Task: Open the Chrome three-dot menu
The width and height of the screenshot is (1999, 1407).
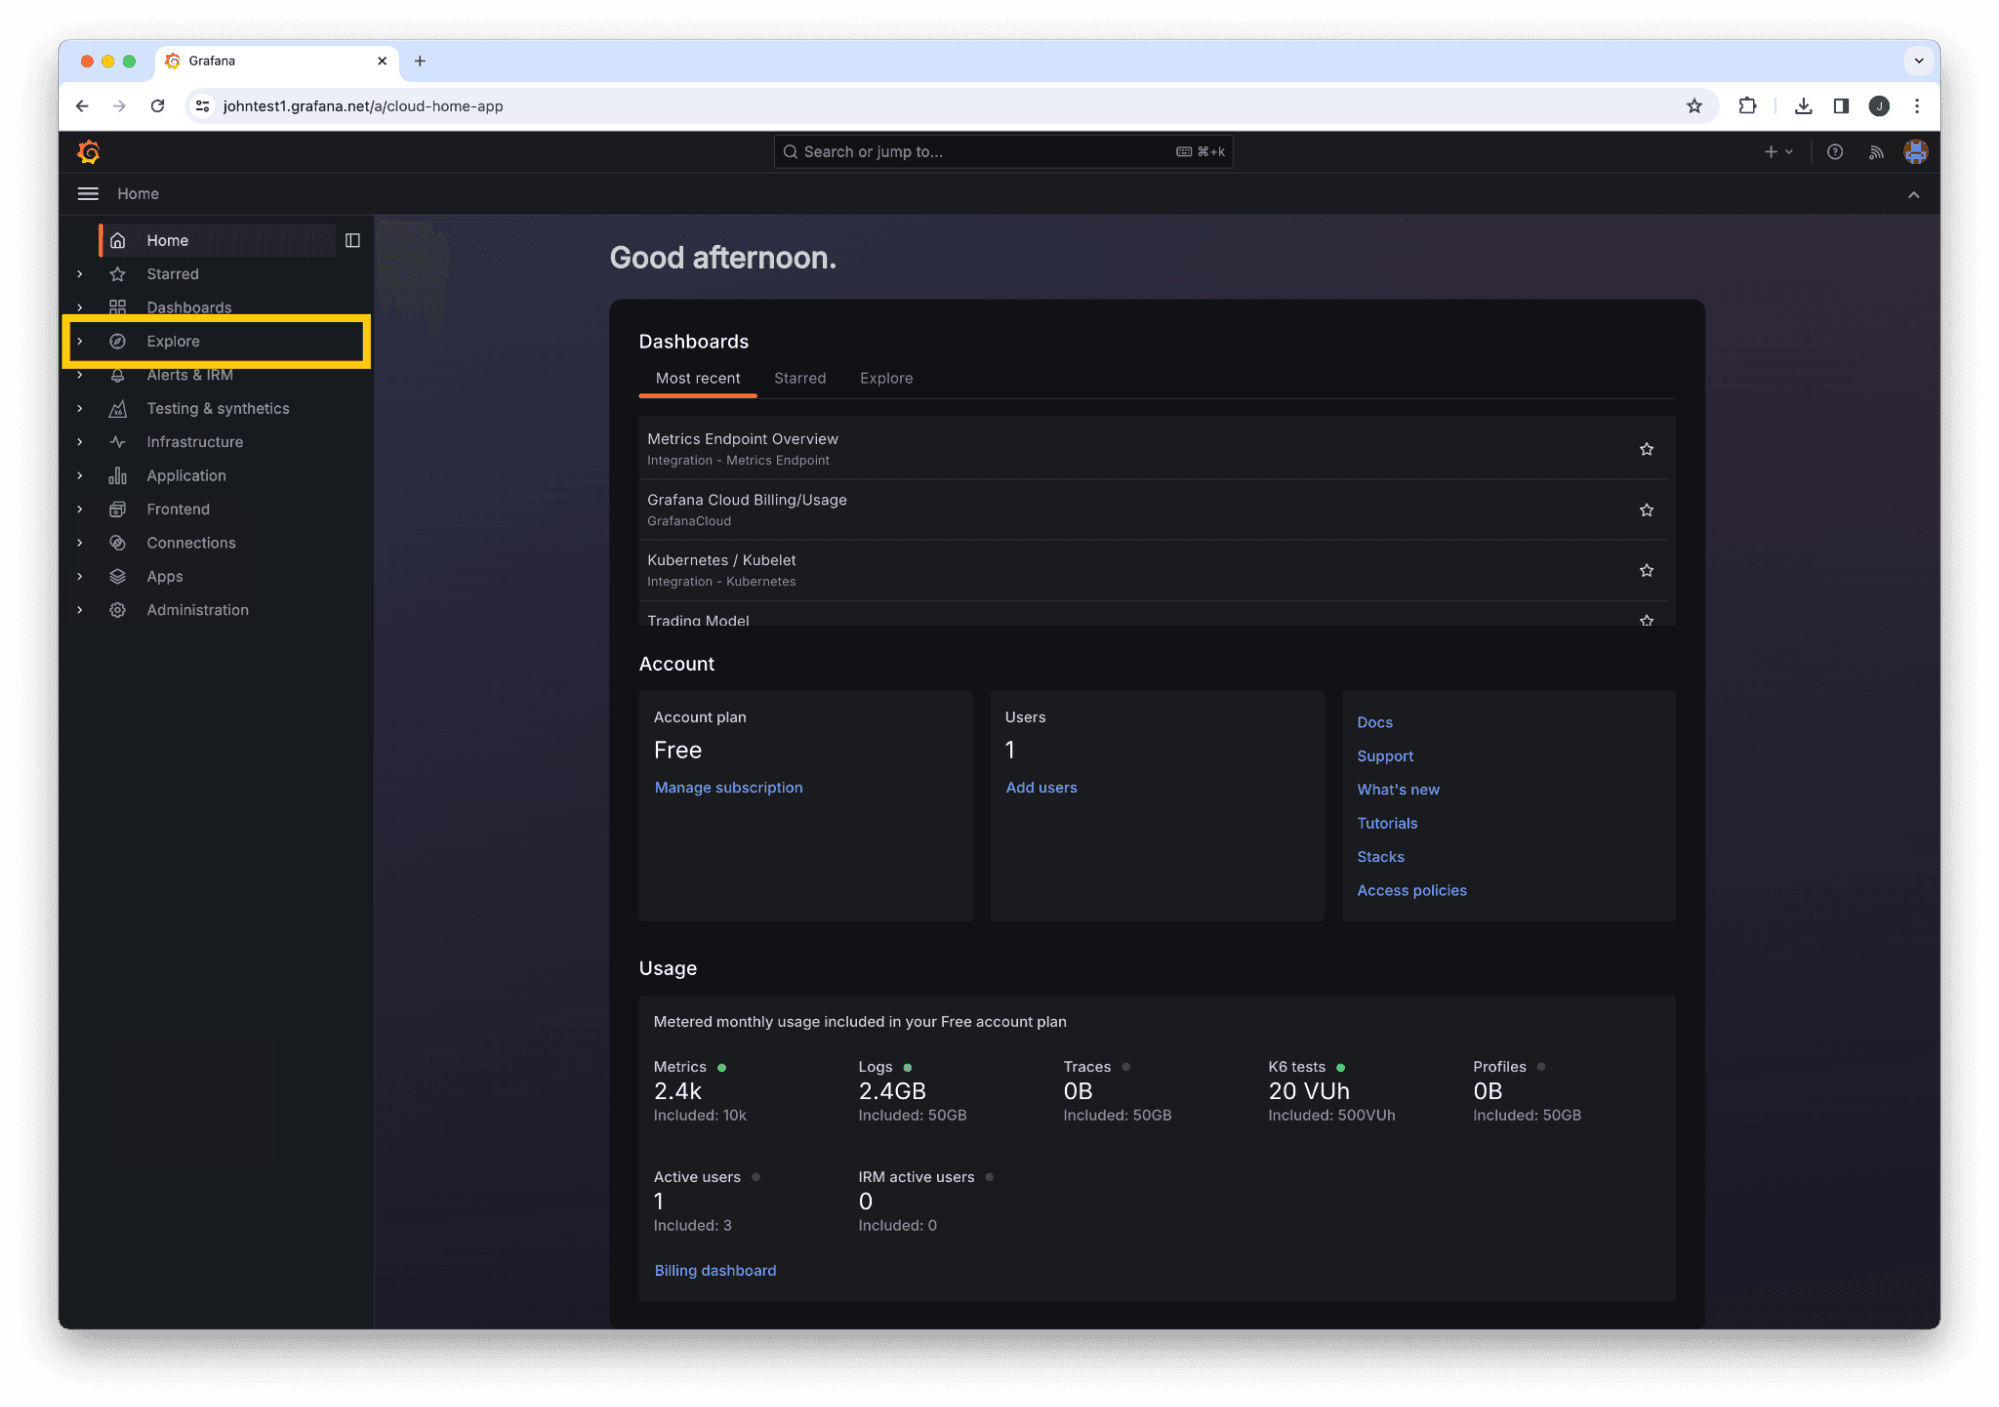Action: tap(1917, 106)
